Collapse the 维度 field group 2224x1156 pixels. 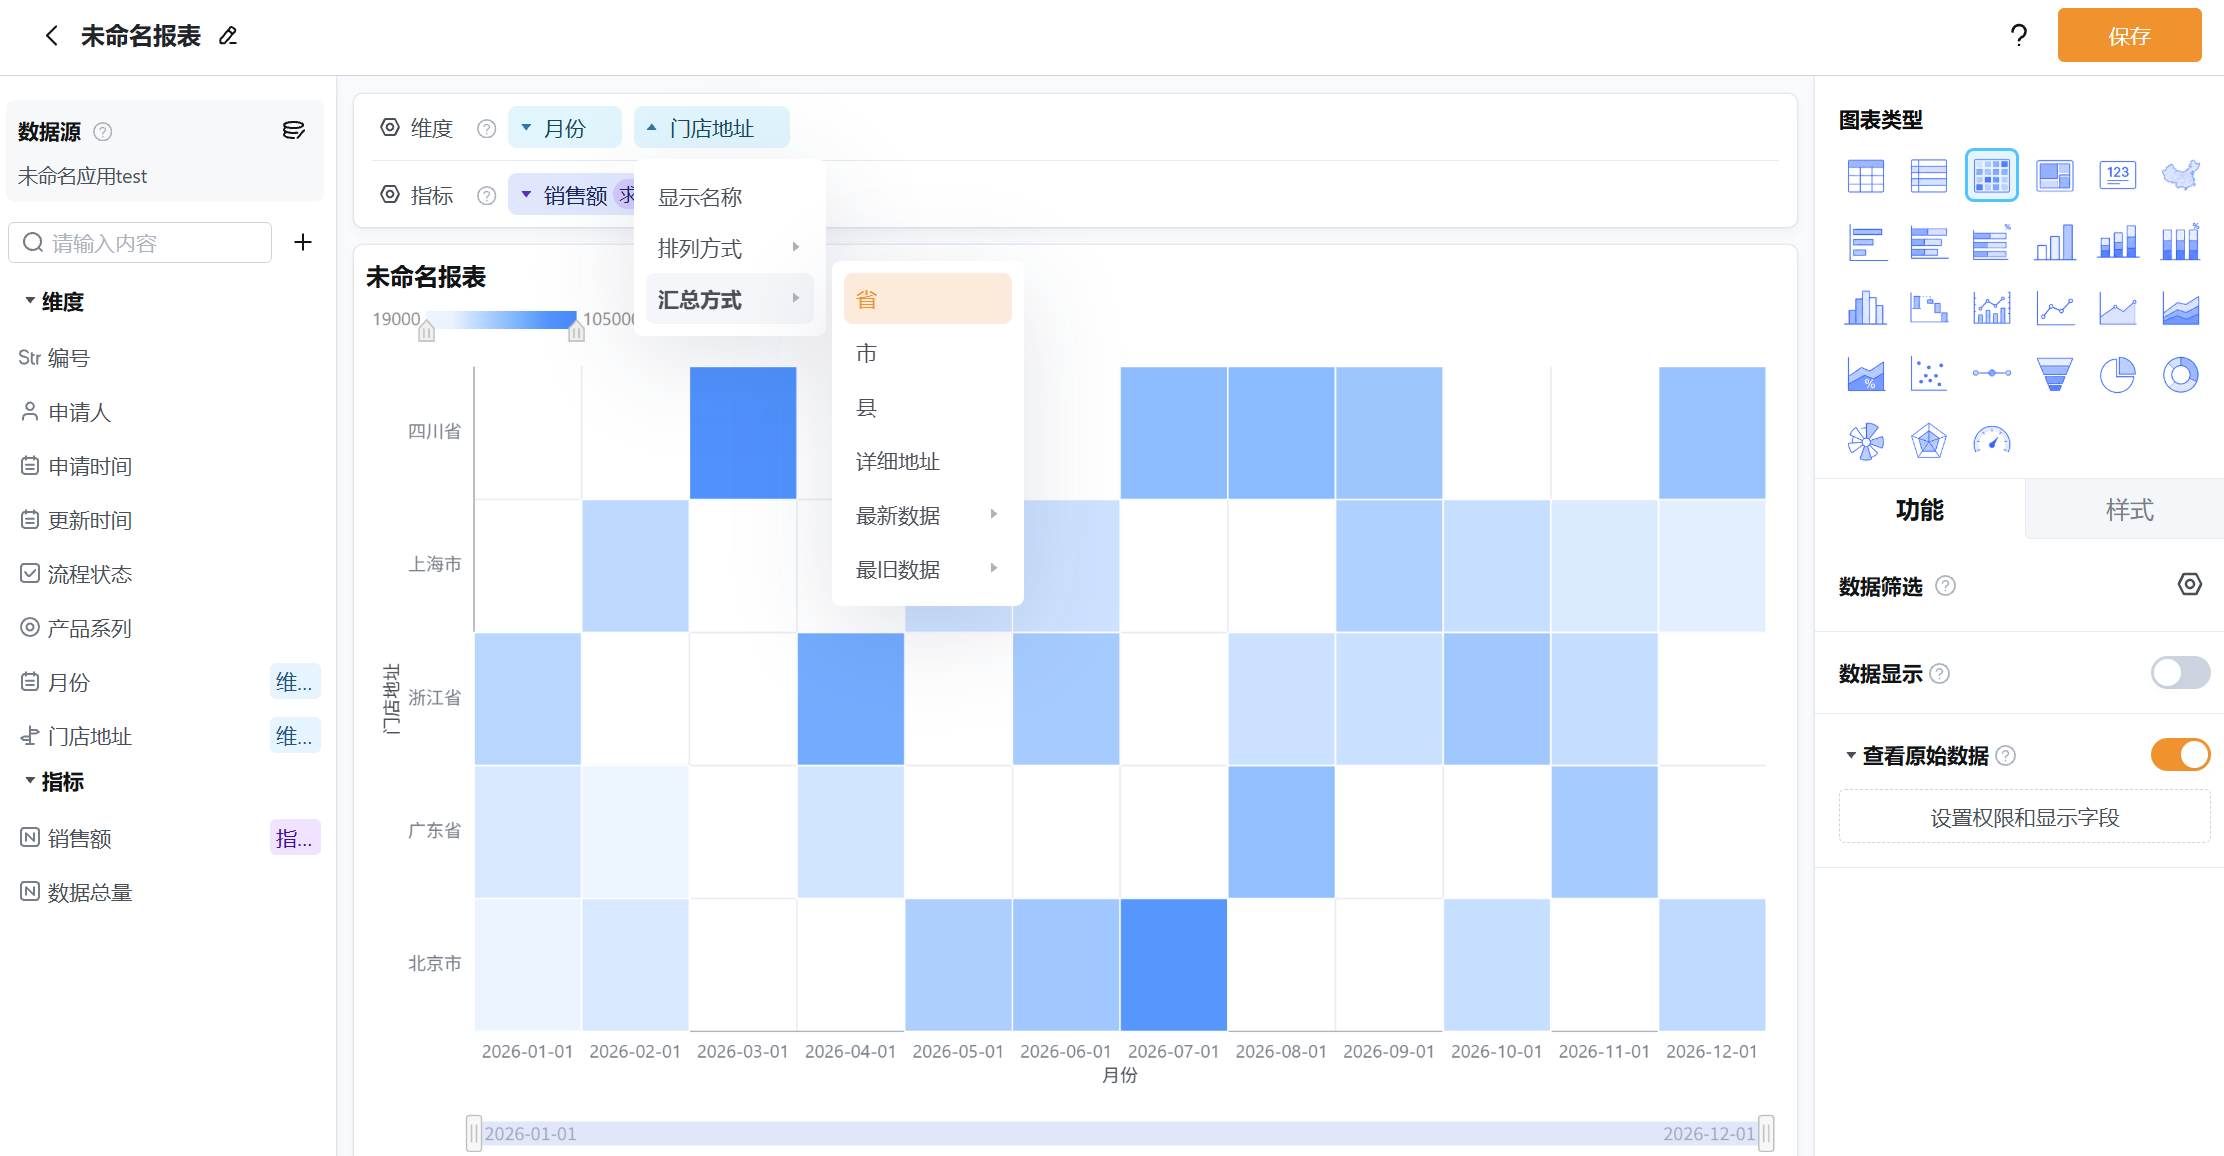(x=30, y=301)
